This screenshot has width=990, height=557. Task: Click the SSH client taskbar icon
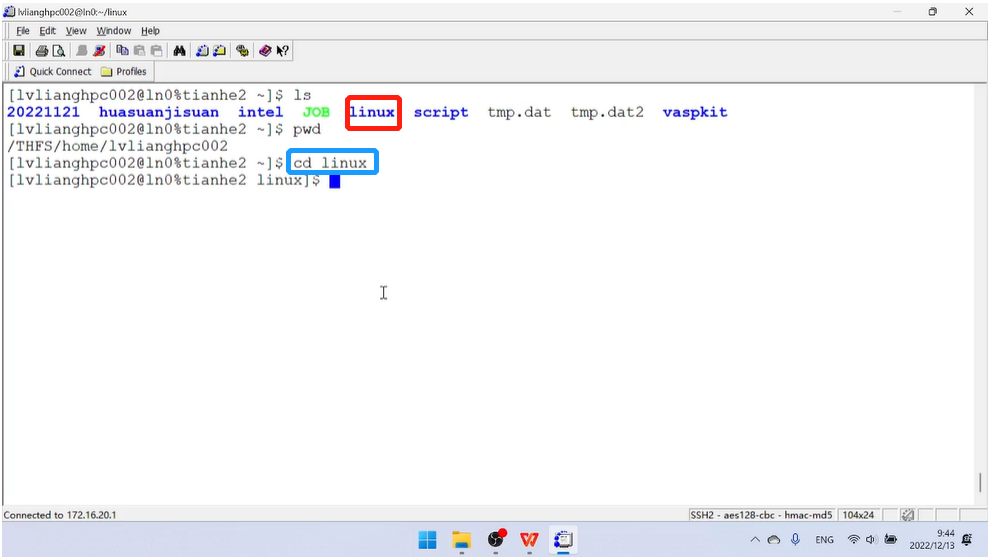coord(563,540)
